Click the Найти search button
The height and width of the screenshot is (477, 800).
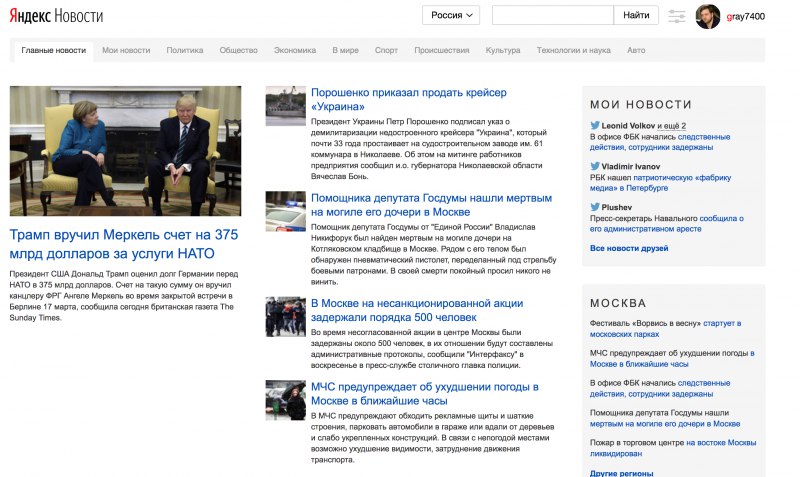(636, 15)
